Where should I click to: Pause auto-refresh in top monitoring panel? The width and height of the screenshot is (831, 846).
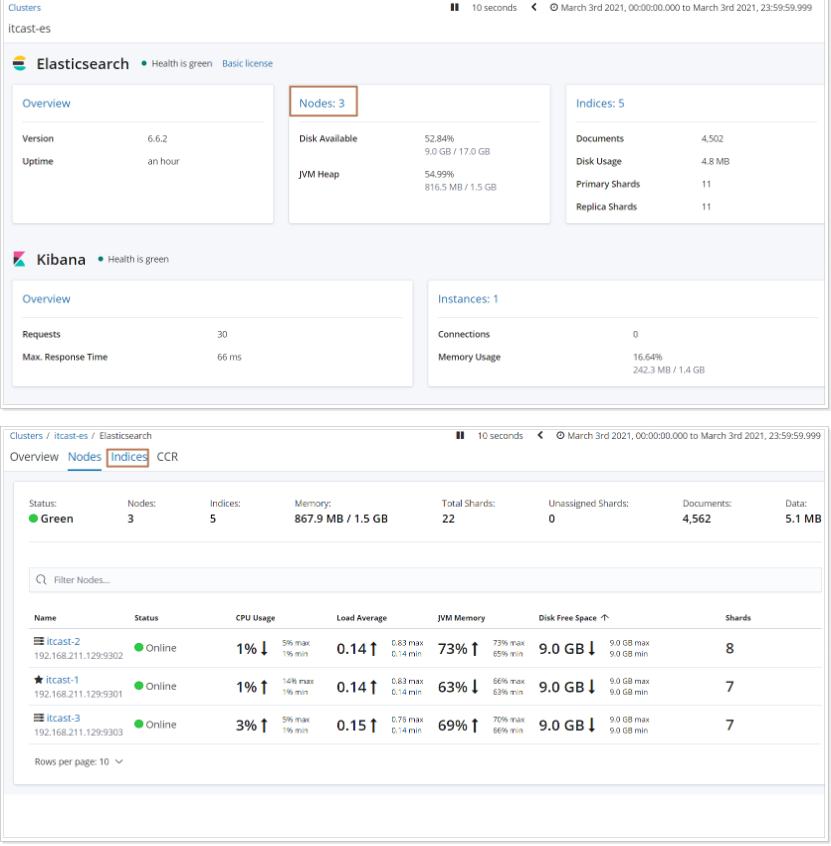pos(454,8)
